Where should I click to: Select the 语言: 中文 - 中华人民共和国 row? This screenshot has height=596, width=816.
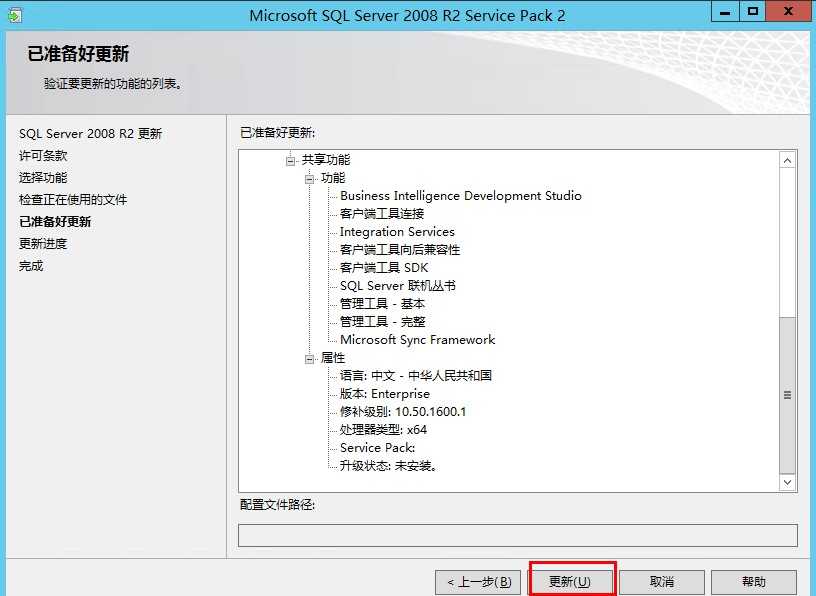coord(416,376)
